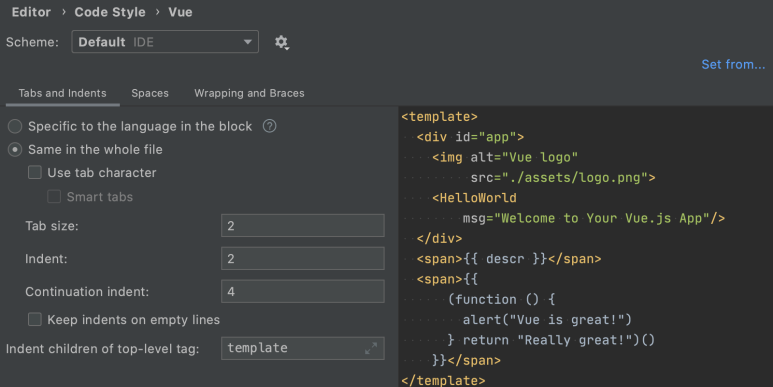
Task: Click the Scheme dropdown arrow
Action: pyautogui.click(x=247, y=42)
